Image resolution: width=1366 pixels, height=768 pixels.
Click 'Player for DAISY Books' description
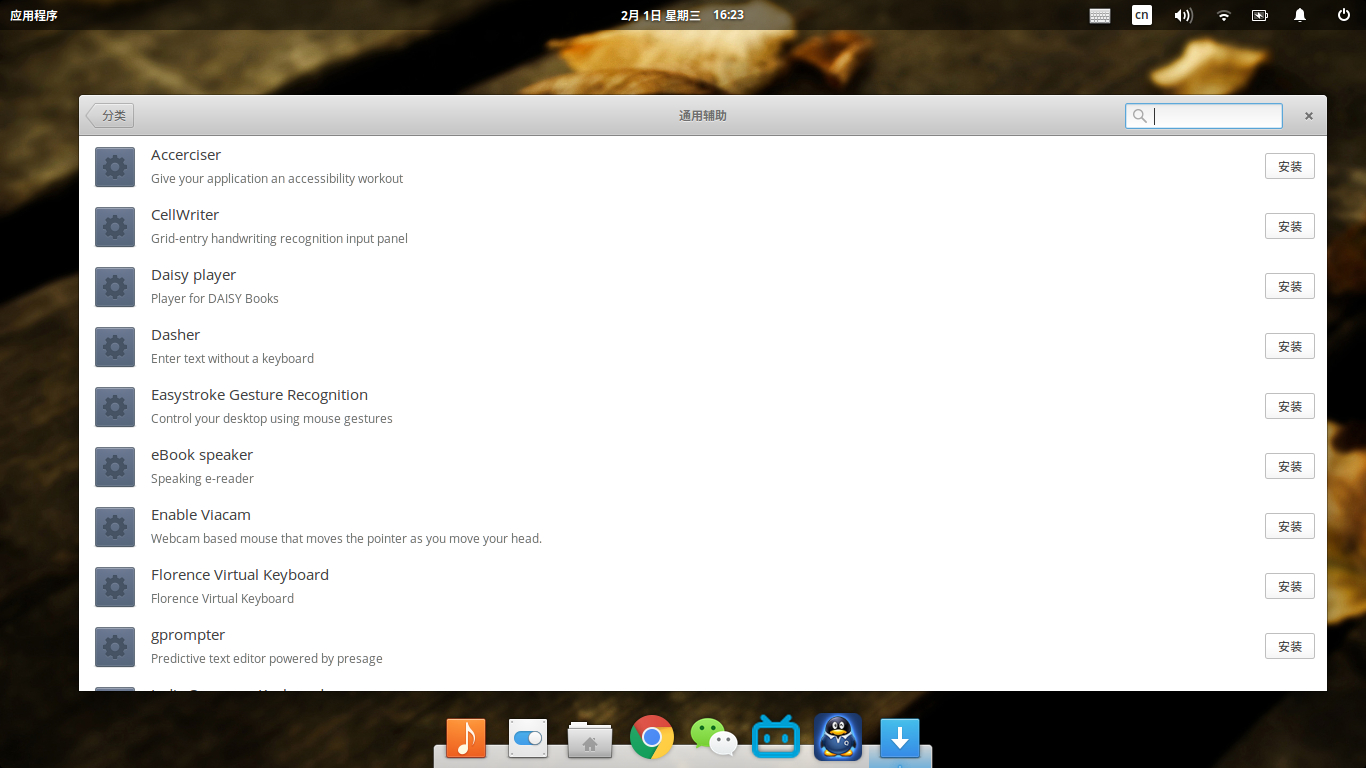(215, 299)
